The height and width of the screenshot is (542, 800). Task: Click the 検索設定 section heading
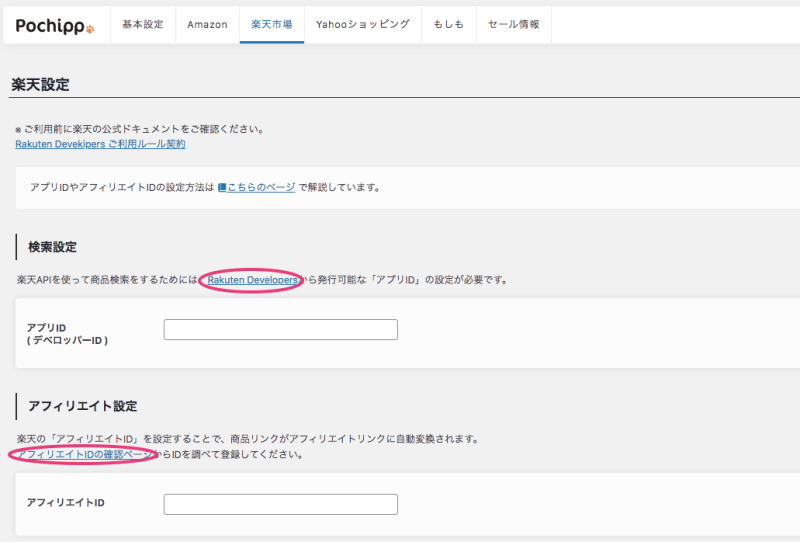(x=53, y=247)
